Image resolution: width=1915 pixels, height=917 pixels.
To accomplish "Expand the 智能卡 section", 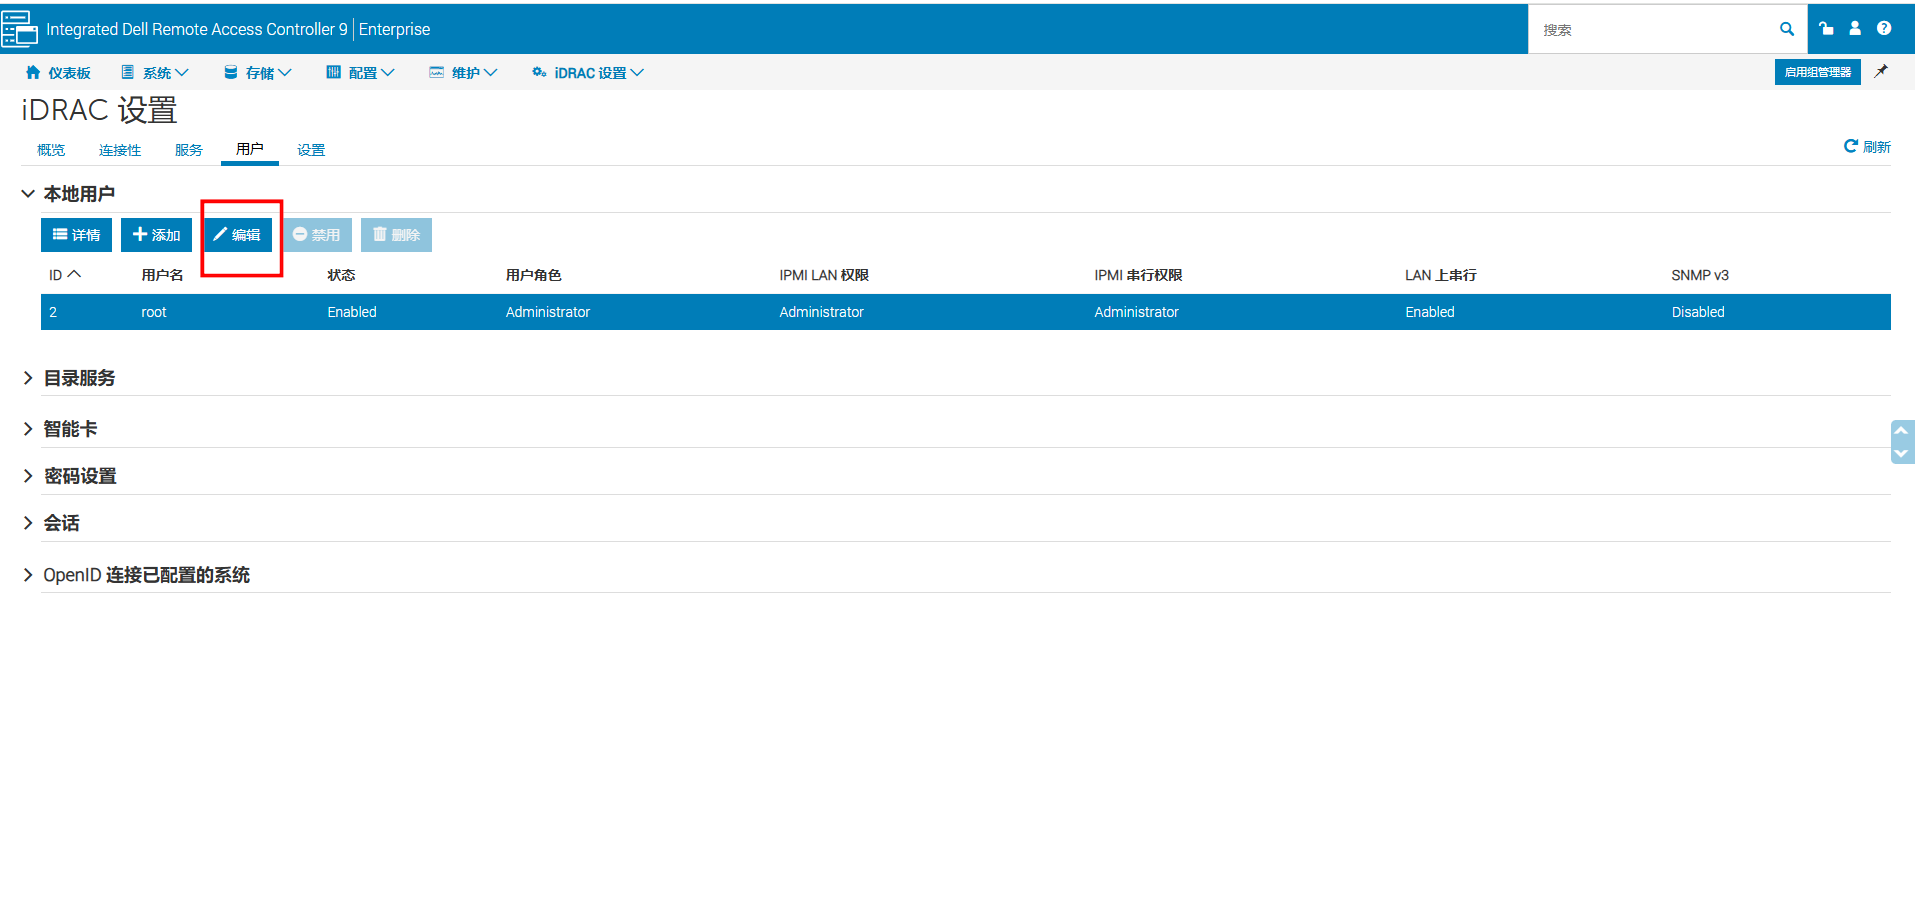I will pyautogui.click(x=60, y=429).
